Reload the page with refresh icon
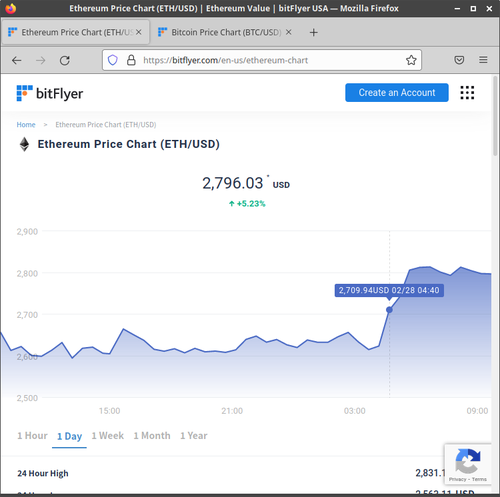 pyautogui.click(x=65, y=60)
